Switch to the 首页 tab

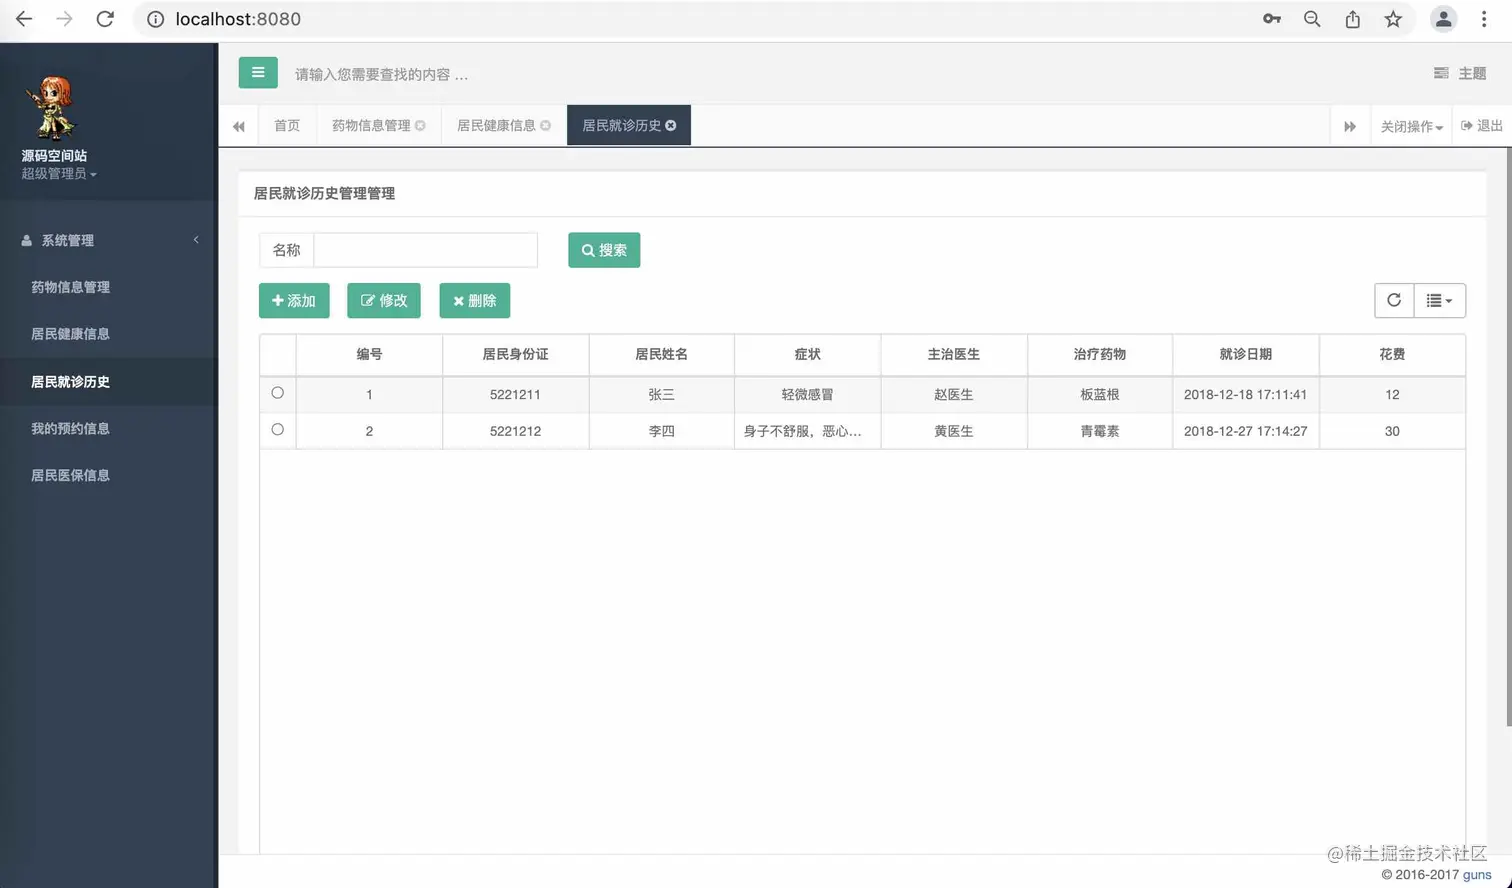287,125
